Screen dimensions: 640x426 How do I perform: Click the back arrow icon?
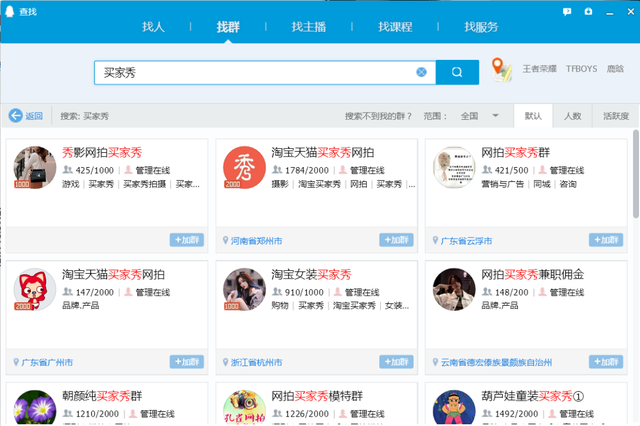point(16,116)
